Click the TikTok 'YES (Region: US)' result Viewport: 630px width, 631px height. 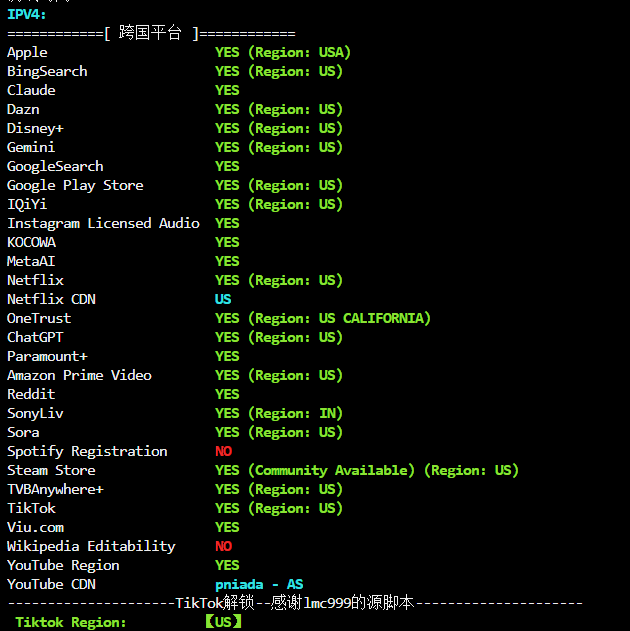[279, 509]
